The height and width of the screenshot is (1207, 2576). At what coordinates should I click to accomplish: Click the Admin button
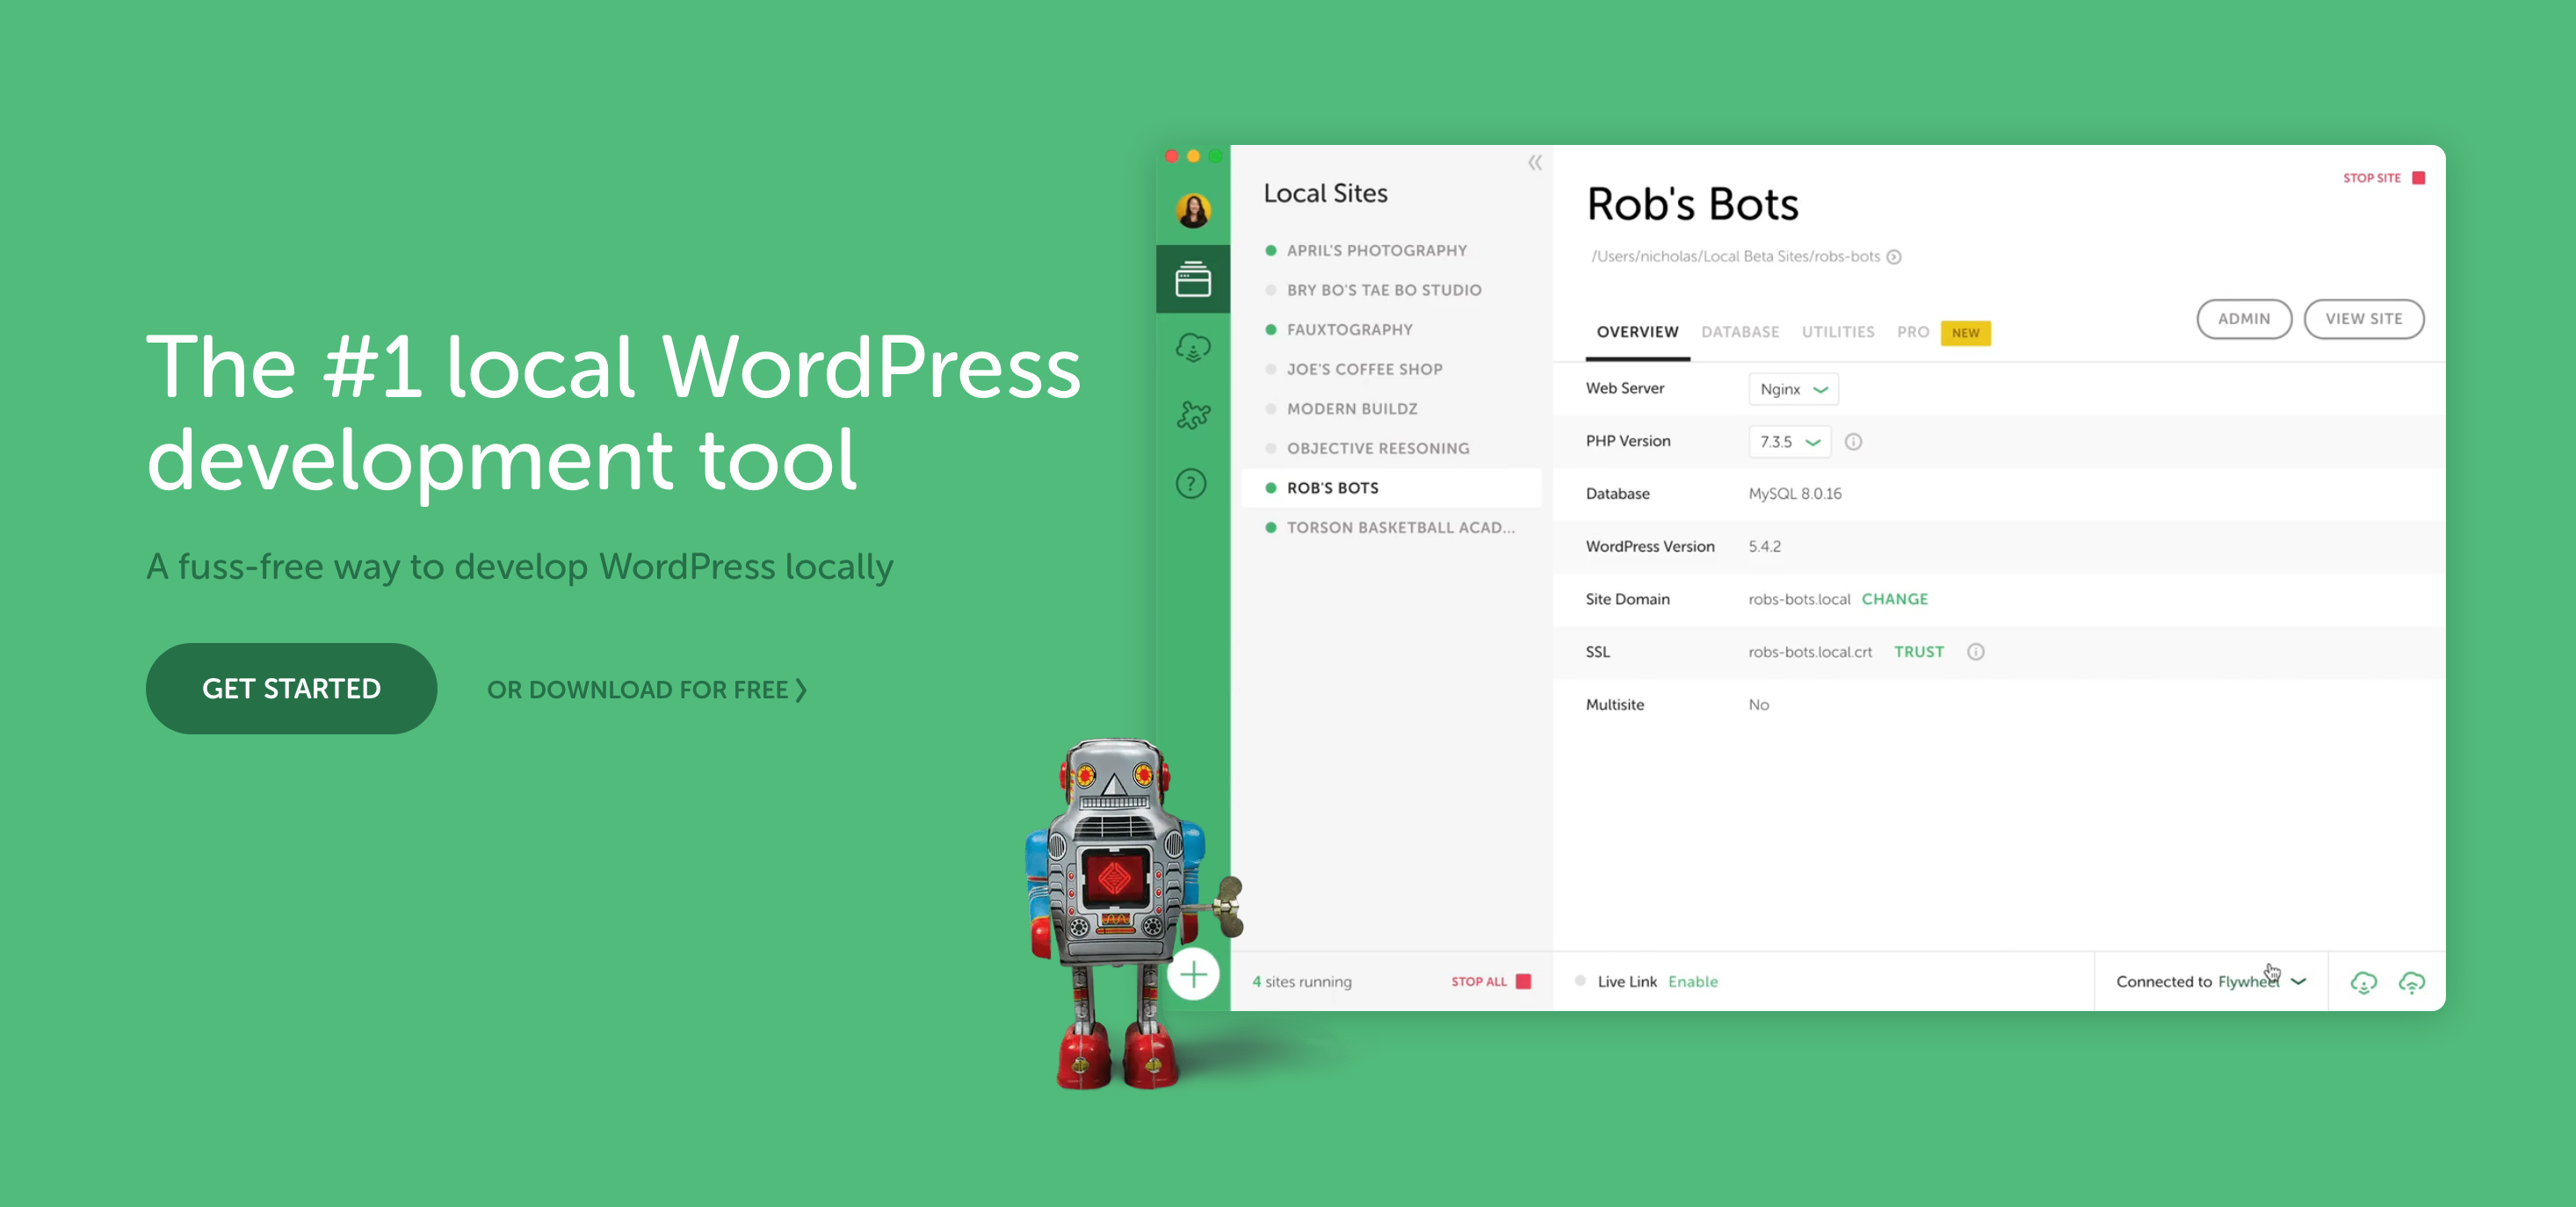pyautogui.click(x=2244, y=319)
